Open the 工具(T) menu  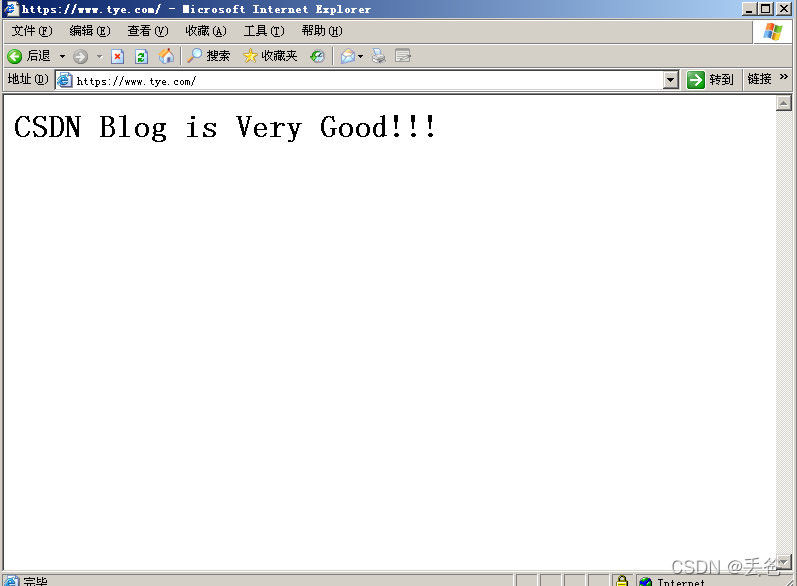tap(264, 31)
